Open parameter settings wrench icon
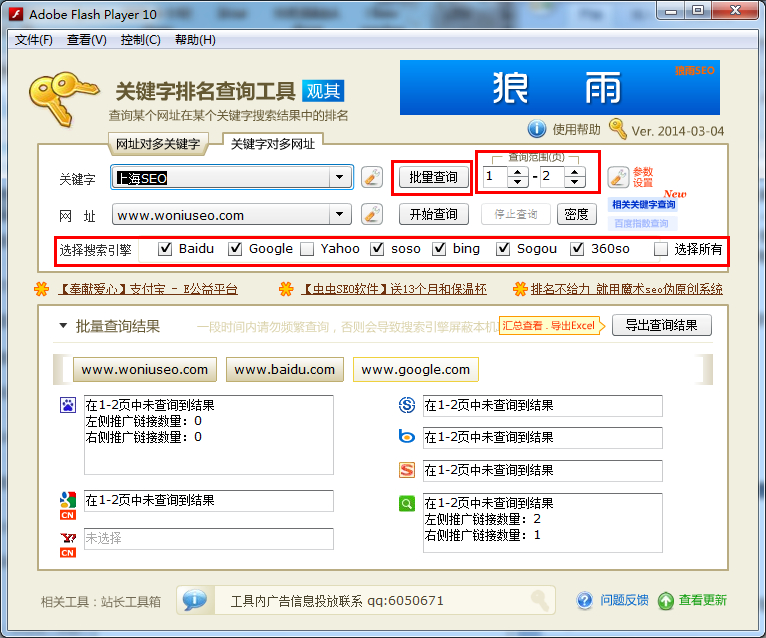Image resolution: width=766 pixels, height=638 pixels. [618, 178]
